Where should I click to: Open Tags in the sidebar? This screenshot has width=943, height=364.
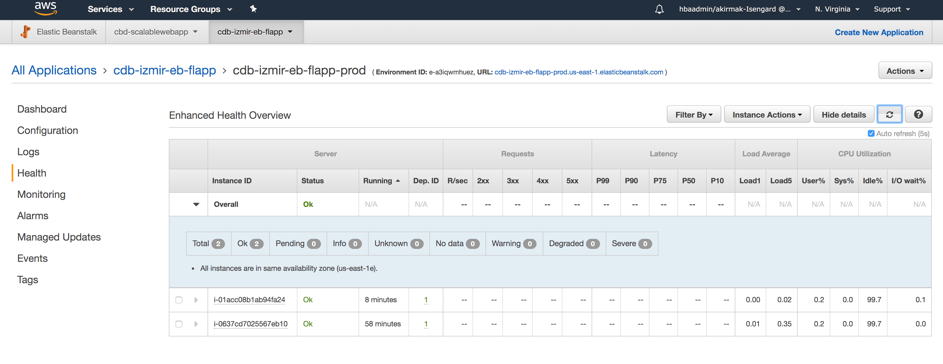[28, 280]
